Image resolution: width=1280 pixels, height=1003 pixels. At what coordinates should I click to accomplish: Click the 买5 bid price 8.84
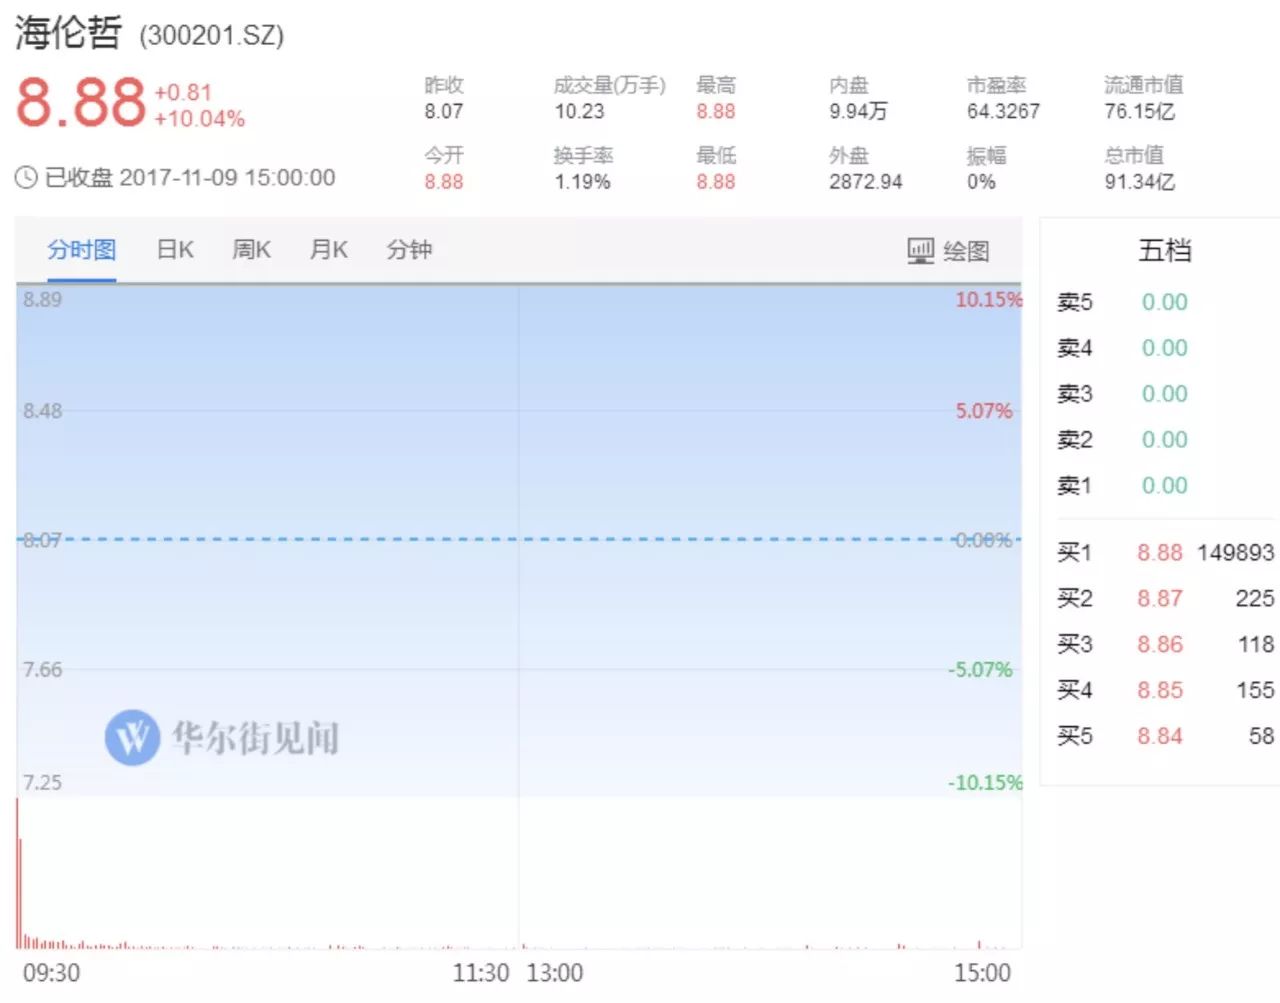pos(1159,737)
